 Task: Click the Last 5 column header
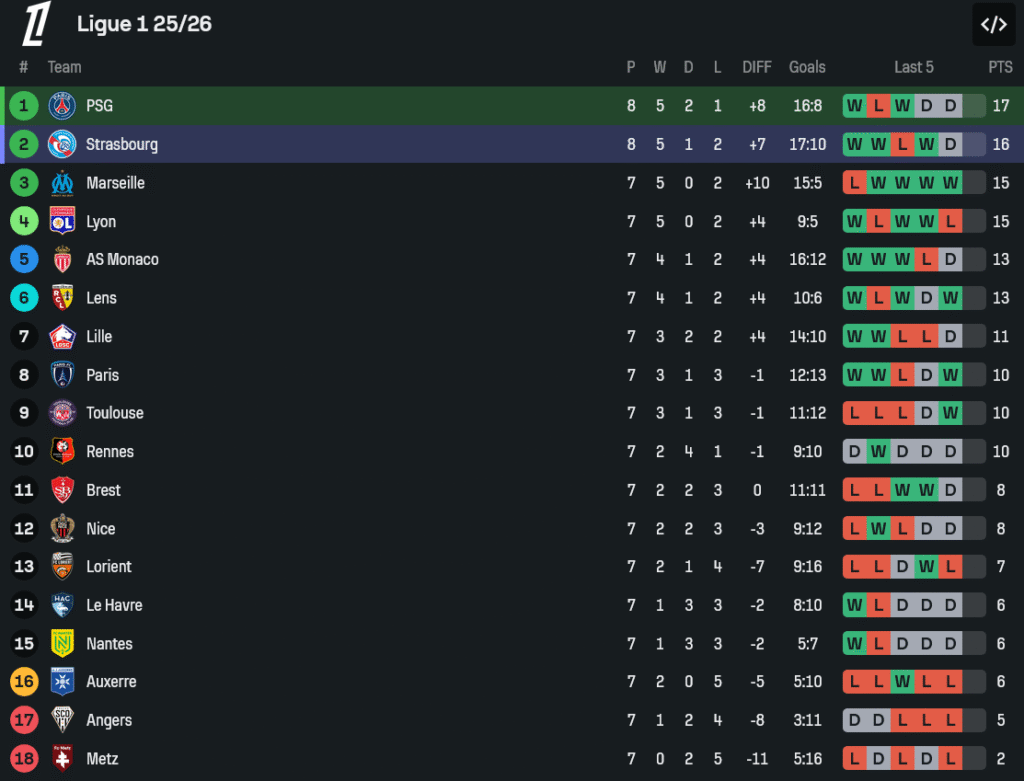(913, 67)
